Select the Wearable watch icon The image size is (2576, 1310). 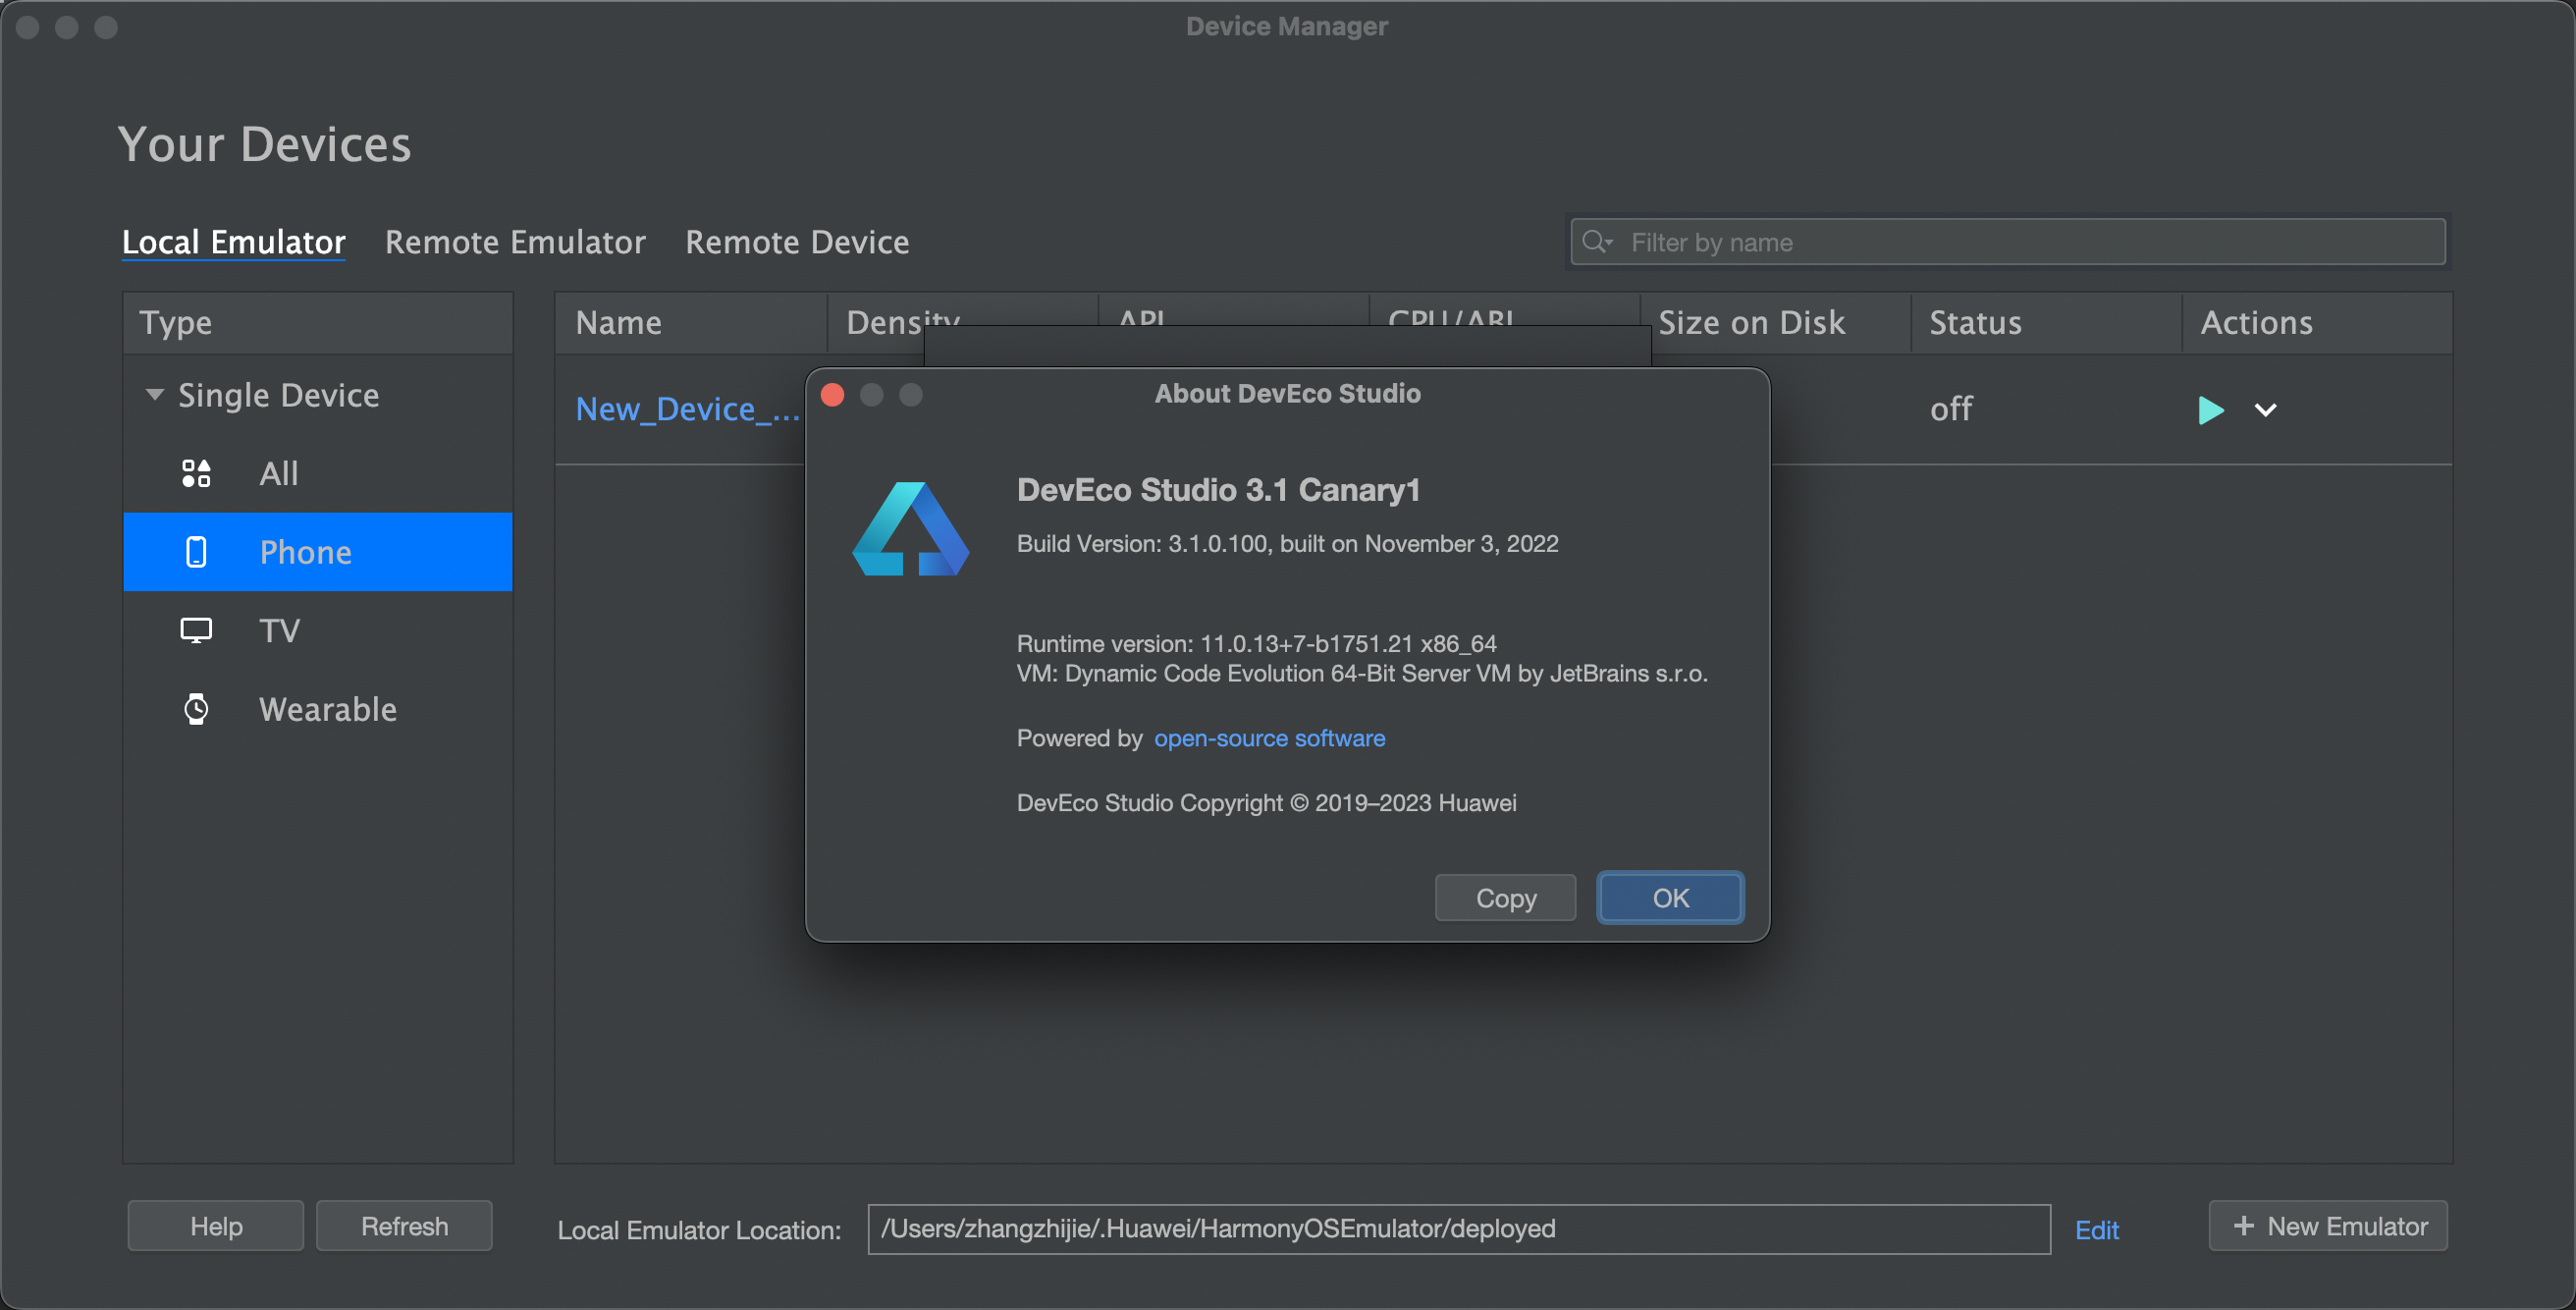coord(196,709)
